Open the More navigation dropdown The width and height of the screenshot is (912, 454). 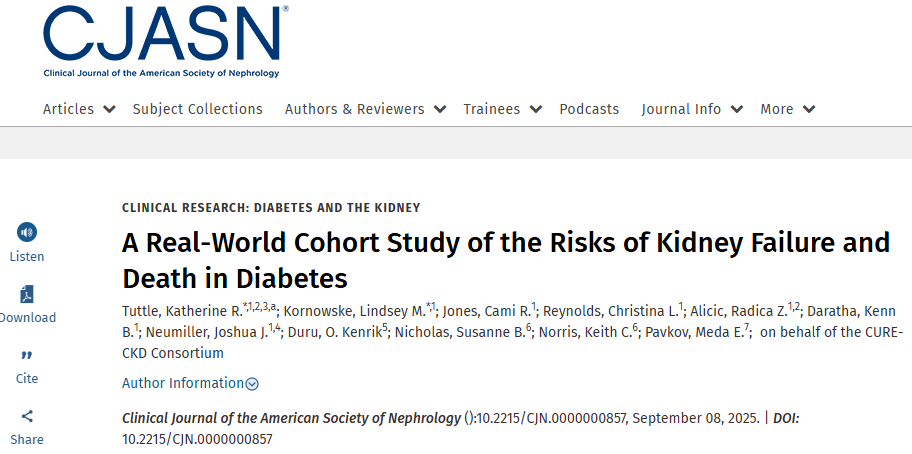[809, 109]
